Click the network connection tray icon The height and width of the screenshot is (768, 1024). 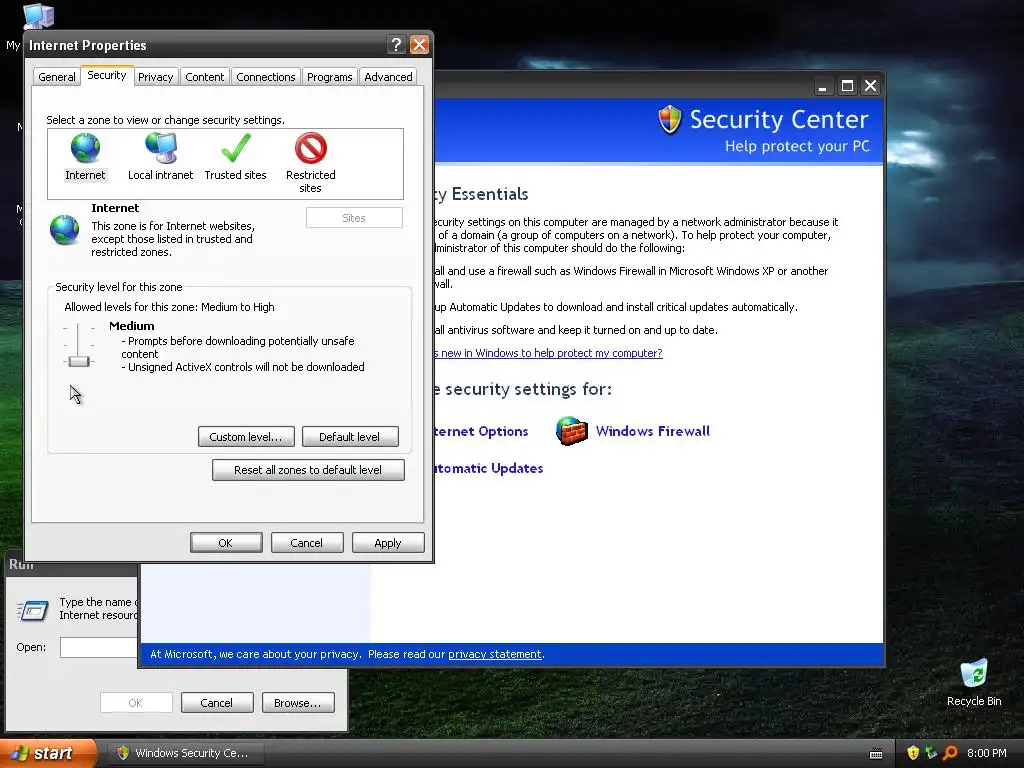pos(931,753)
